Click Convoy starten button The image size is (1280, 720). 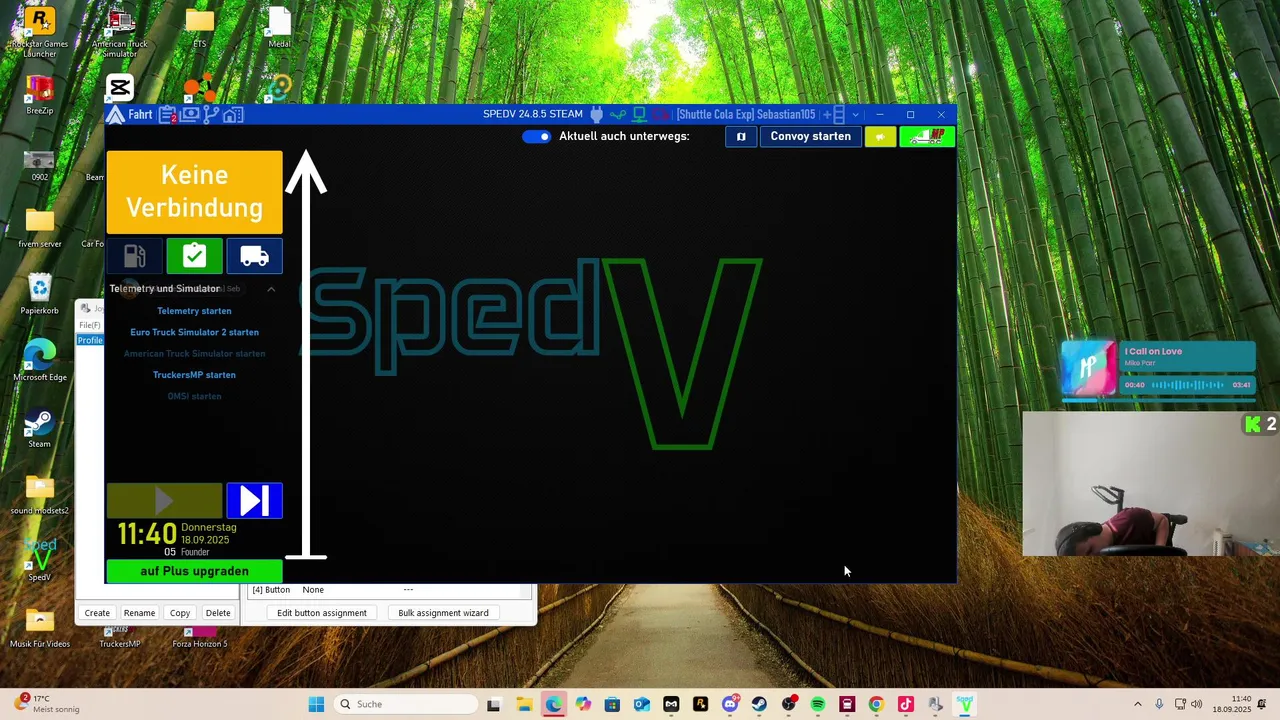click(x=811, y=136)
